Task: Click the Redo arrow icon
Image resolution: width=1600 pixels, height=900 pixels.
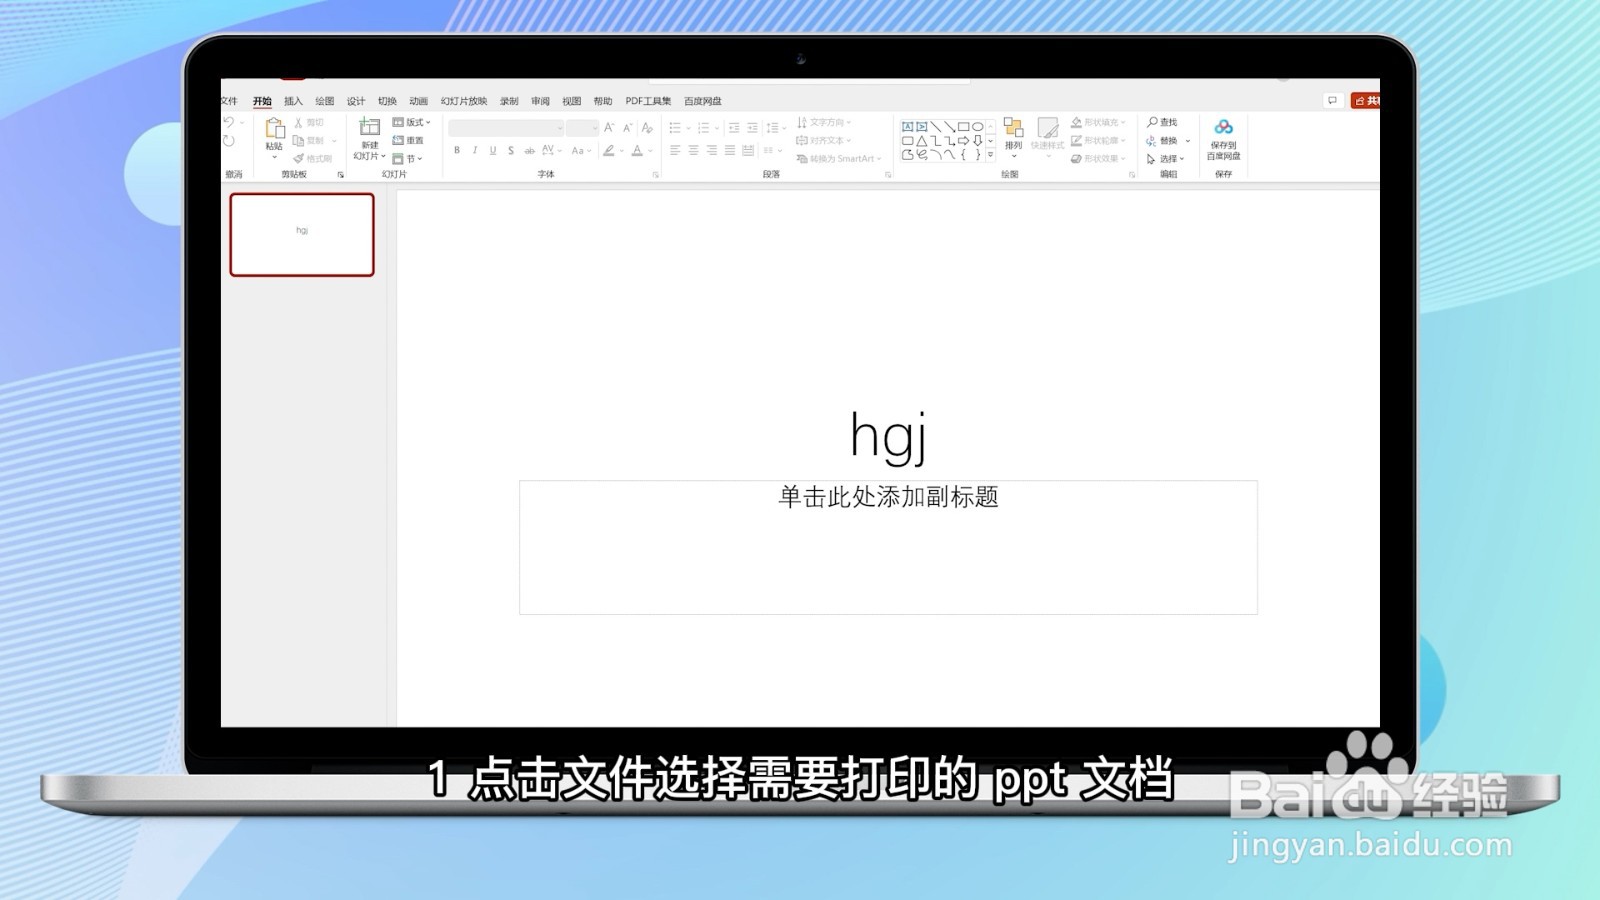Action: click(x=228, y=141)
